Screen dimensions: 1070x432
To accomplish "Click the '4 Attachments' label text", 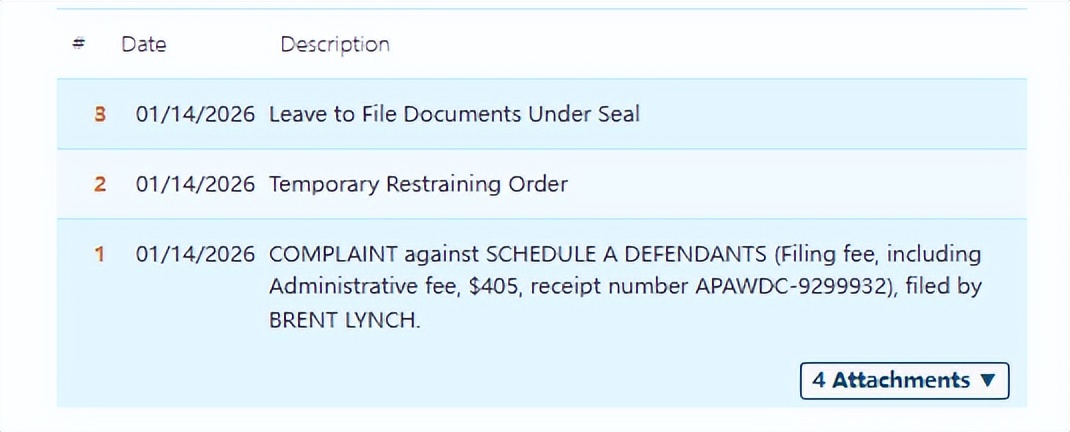I will [890, 380].
